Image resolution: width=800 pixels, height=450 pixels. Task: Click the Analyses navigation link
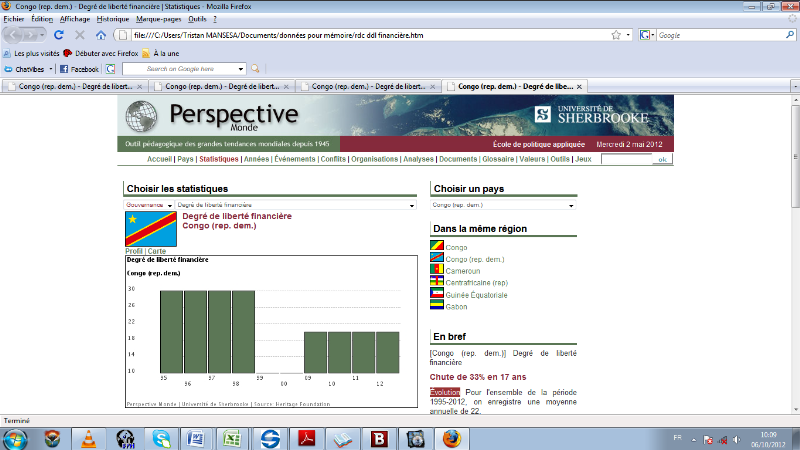pyautogui.click(x=418, y=159)
